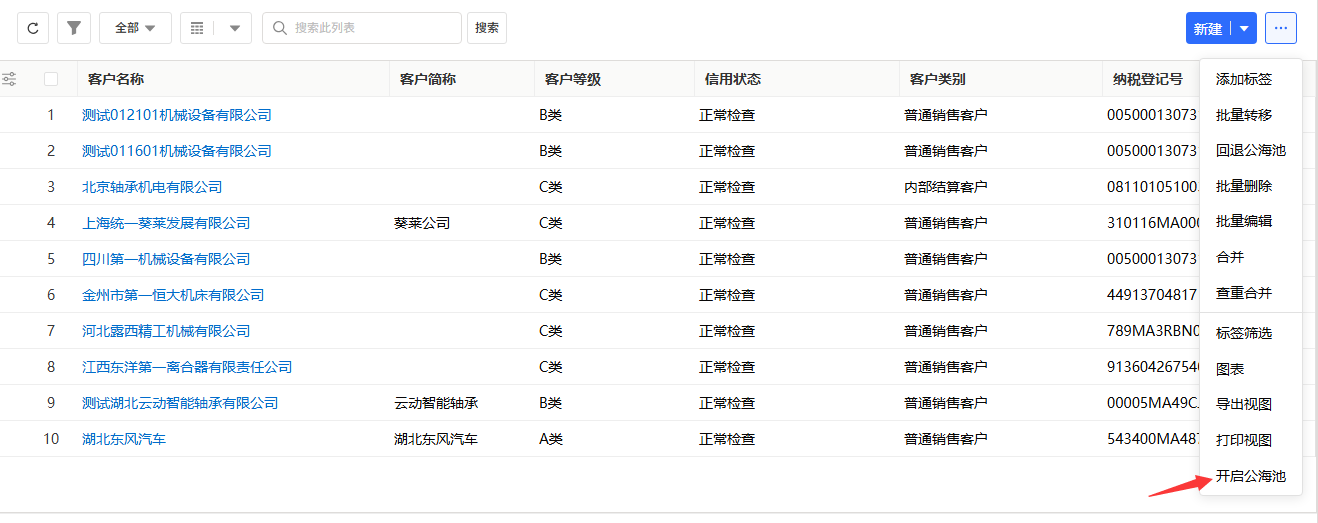Viewport: 1318px width, 523px height.
Task: Open the filter funnel icon
Action: pyautogui.click(x=73, y=28)
